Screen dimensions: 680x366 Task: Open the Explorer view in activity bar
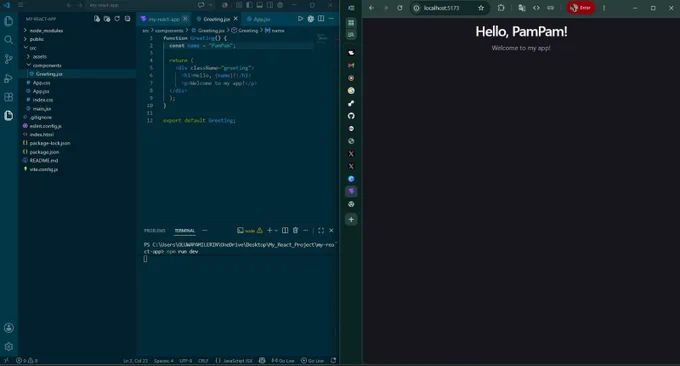9,21
